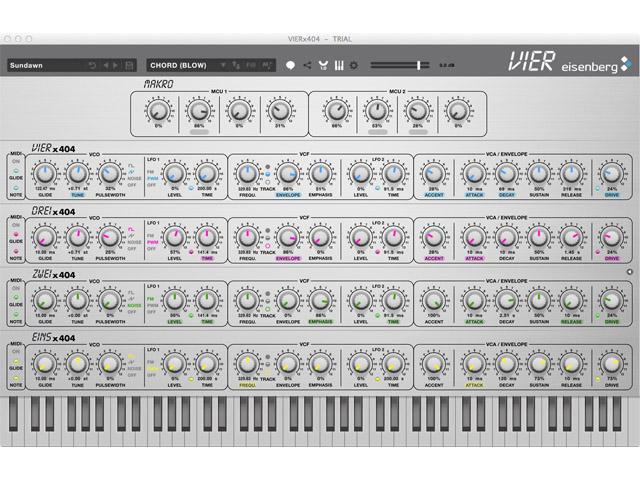Go to the previous preset with the left arrow

(x=106, y=65)
